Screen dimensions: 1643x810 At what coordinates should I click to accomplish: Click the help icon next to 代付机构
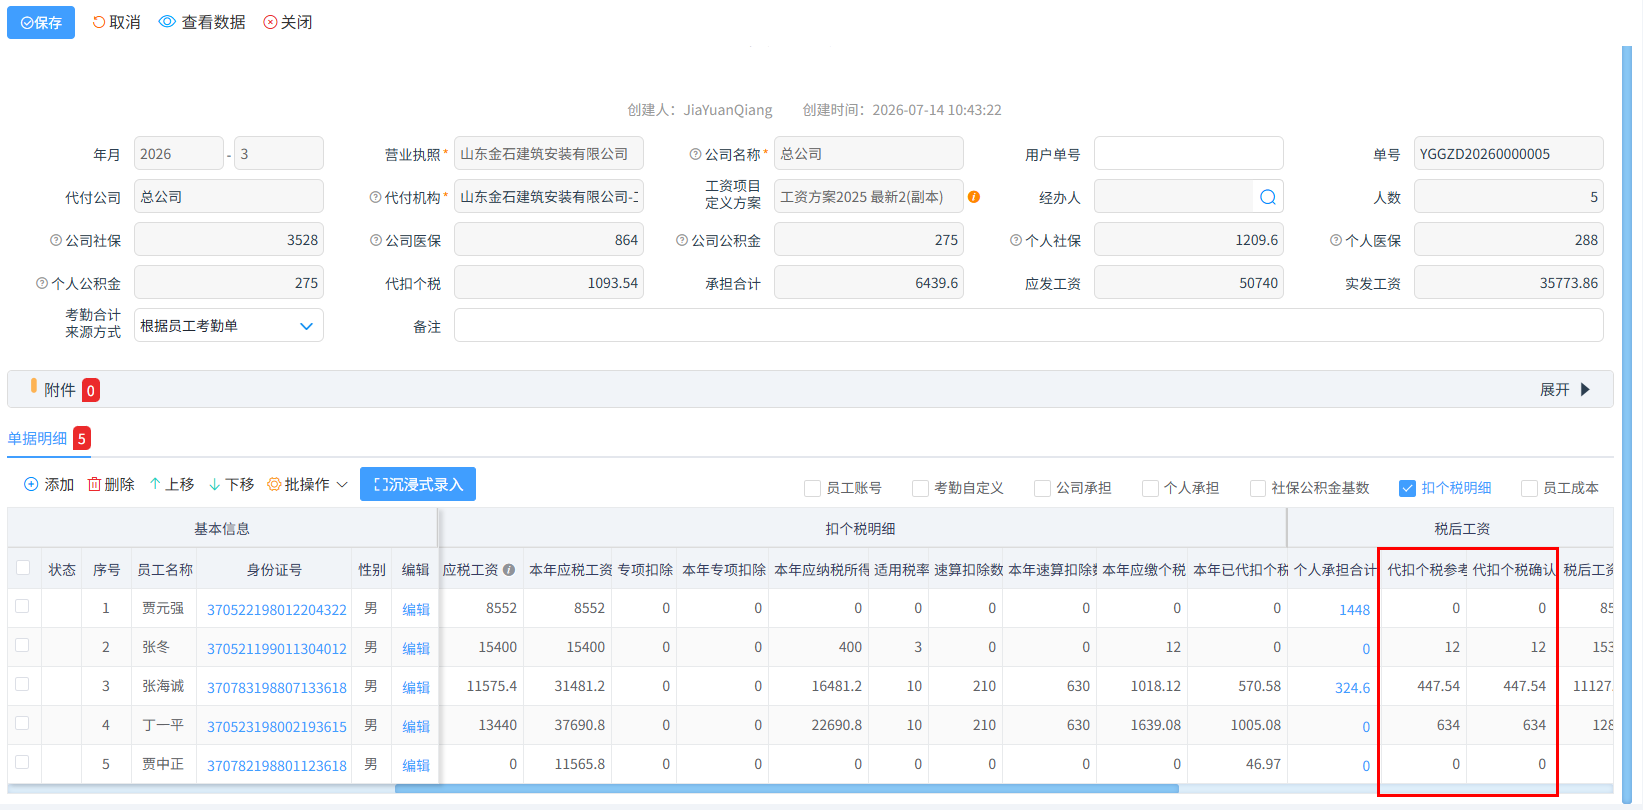(x=376, y=197)
